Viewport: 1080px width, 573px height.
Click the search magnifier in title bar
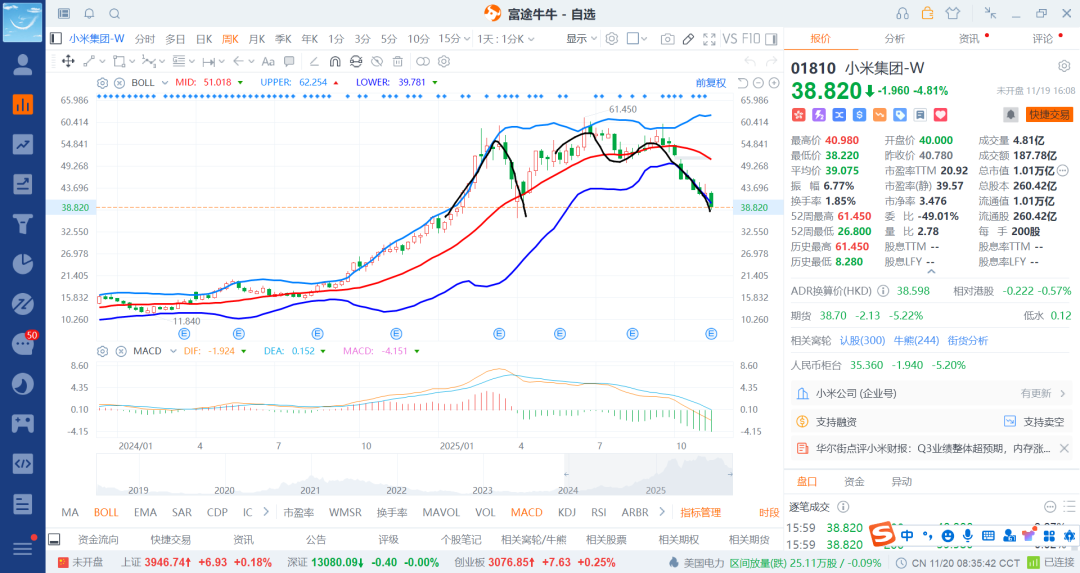(115, 14)
